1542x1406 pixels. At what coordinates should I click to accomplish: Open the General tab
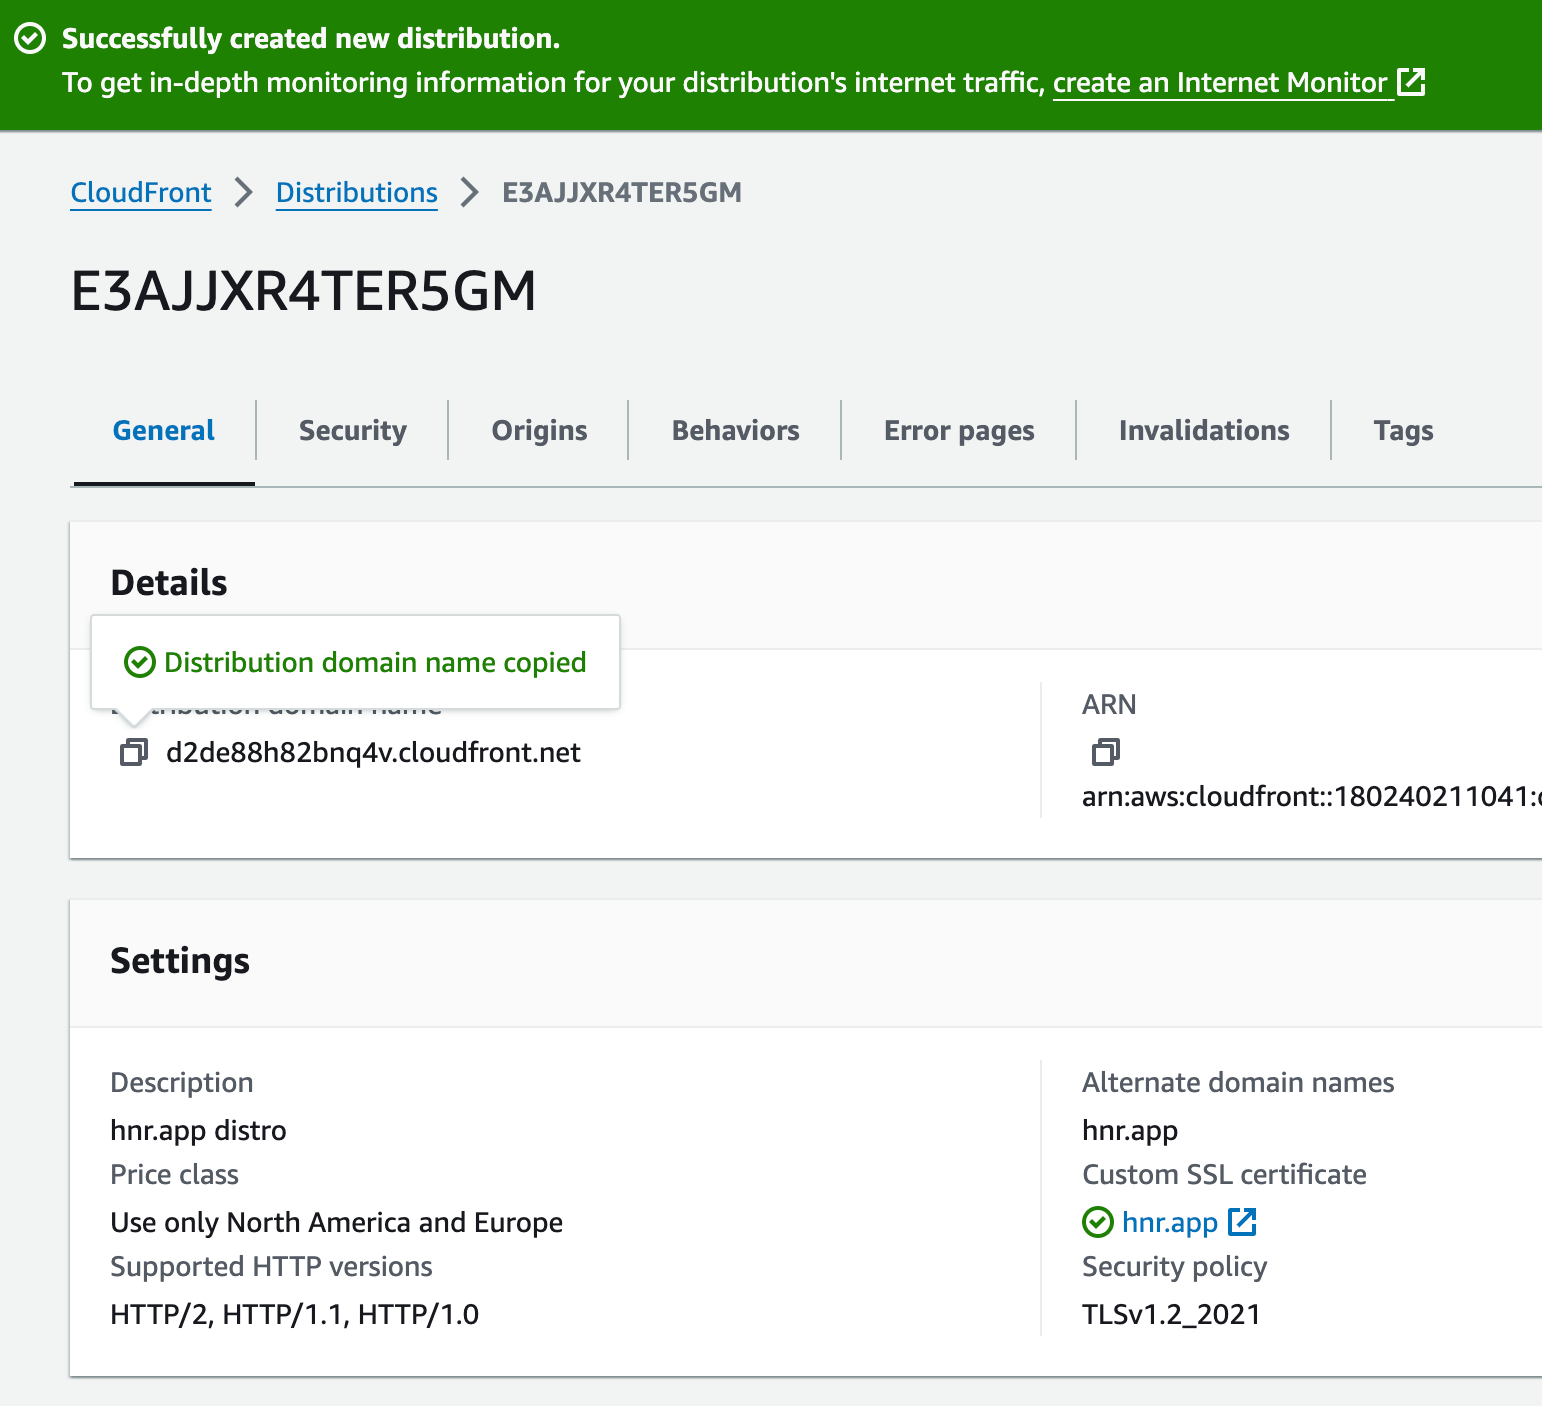click(164, 431)
